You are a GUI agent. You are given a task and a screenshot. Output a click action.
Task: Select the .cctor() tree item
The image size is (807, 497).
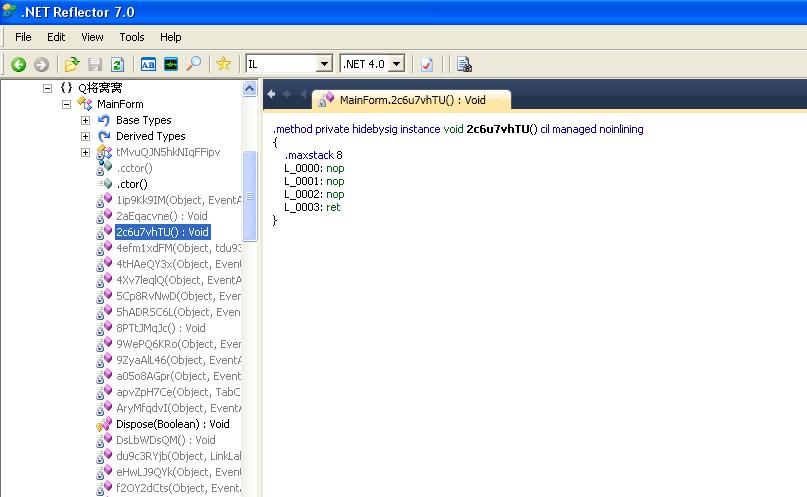click(134, 168)
